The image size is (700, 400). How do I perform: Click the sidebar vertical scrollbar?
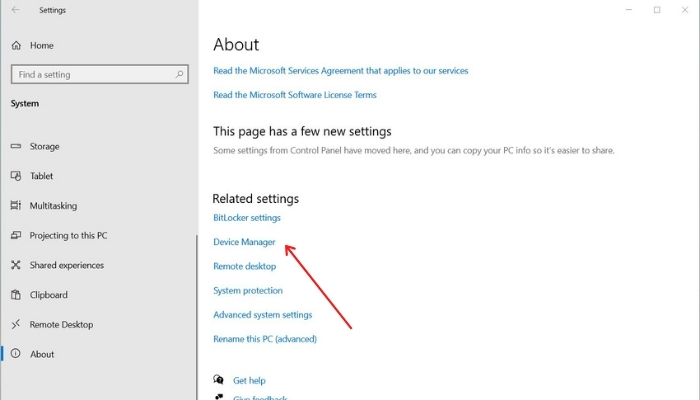(197, 317)
